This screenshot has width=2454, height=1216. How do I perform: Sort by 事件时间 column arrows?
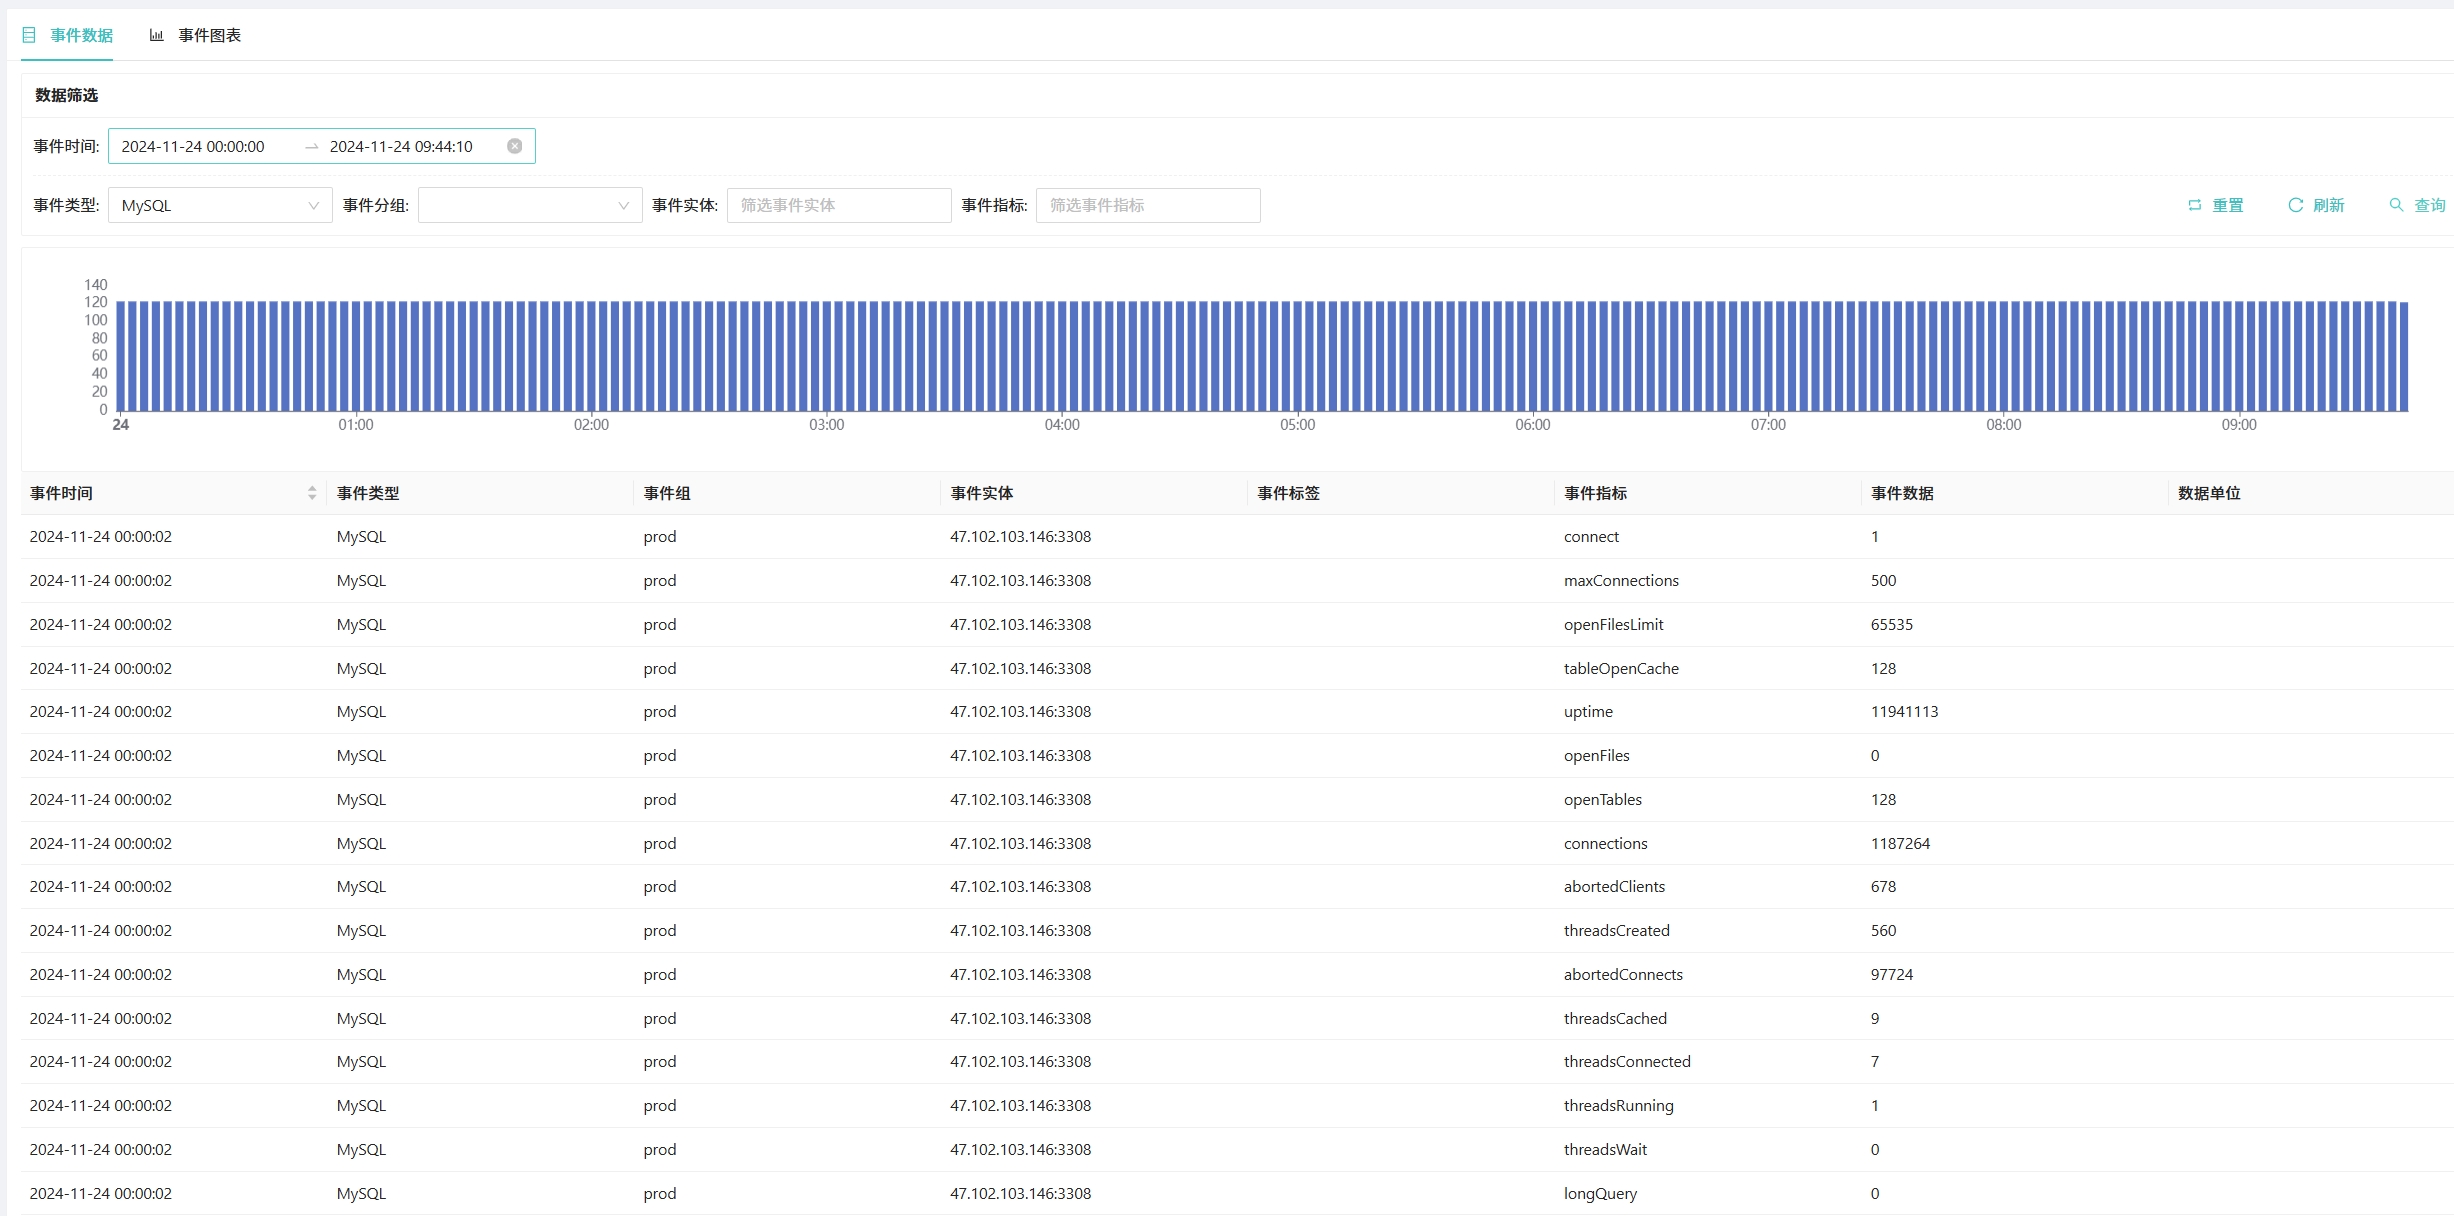coord(312,493)
